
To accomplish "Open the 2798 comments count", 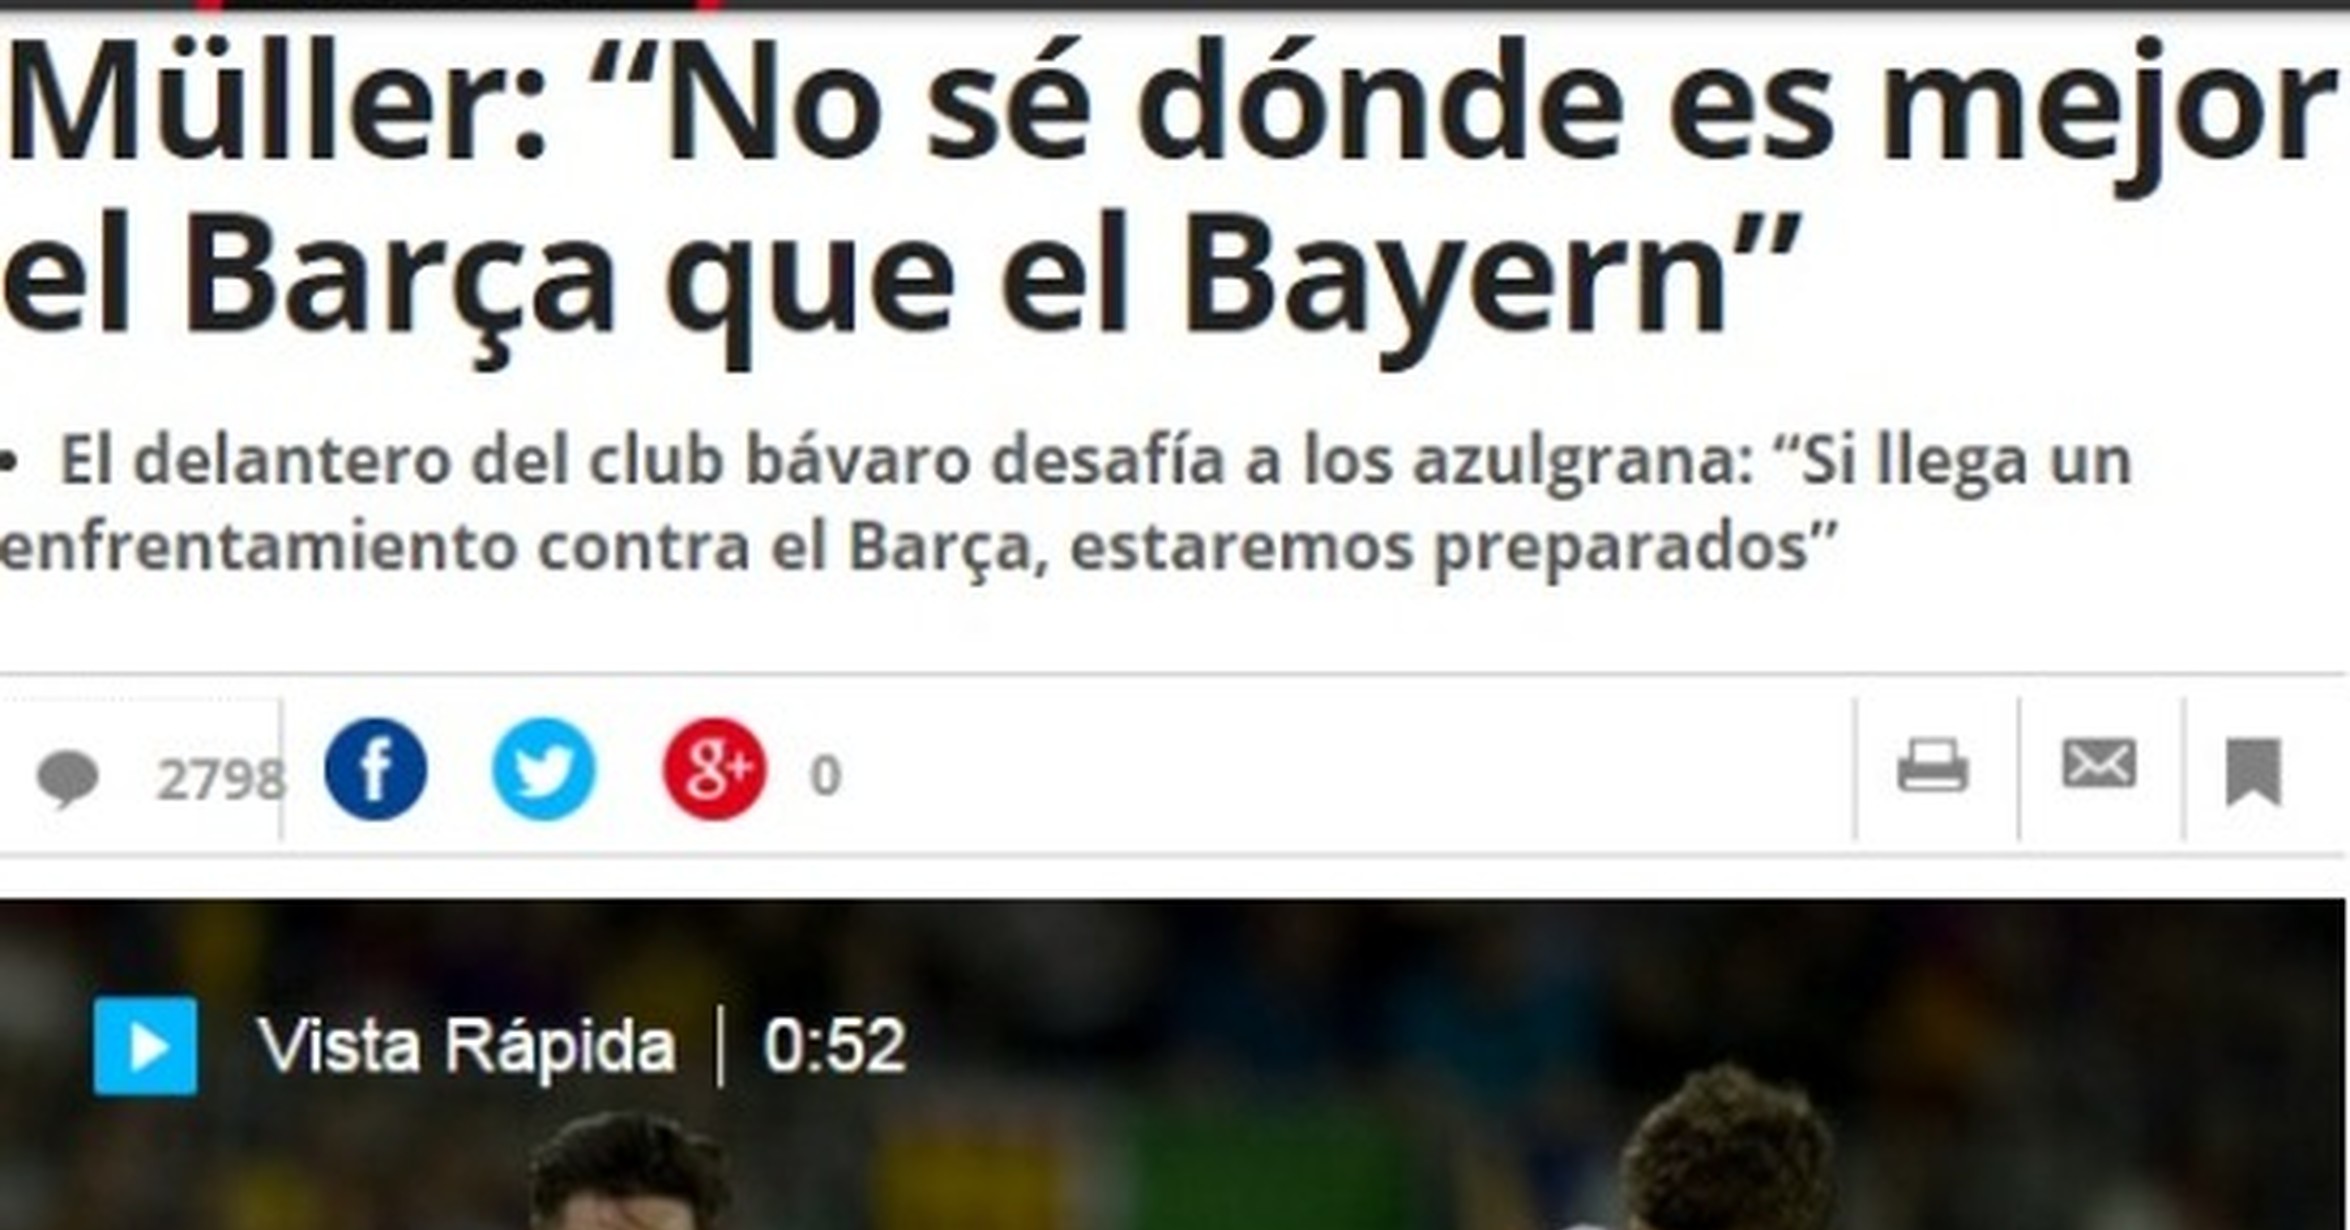I will [220, 779].
